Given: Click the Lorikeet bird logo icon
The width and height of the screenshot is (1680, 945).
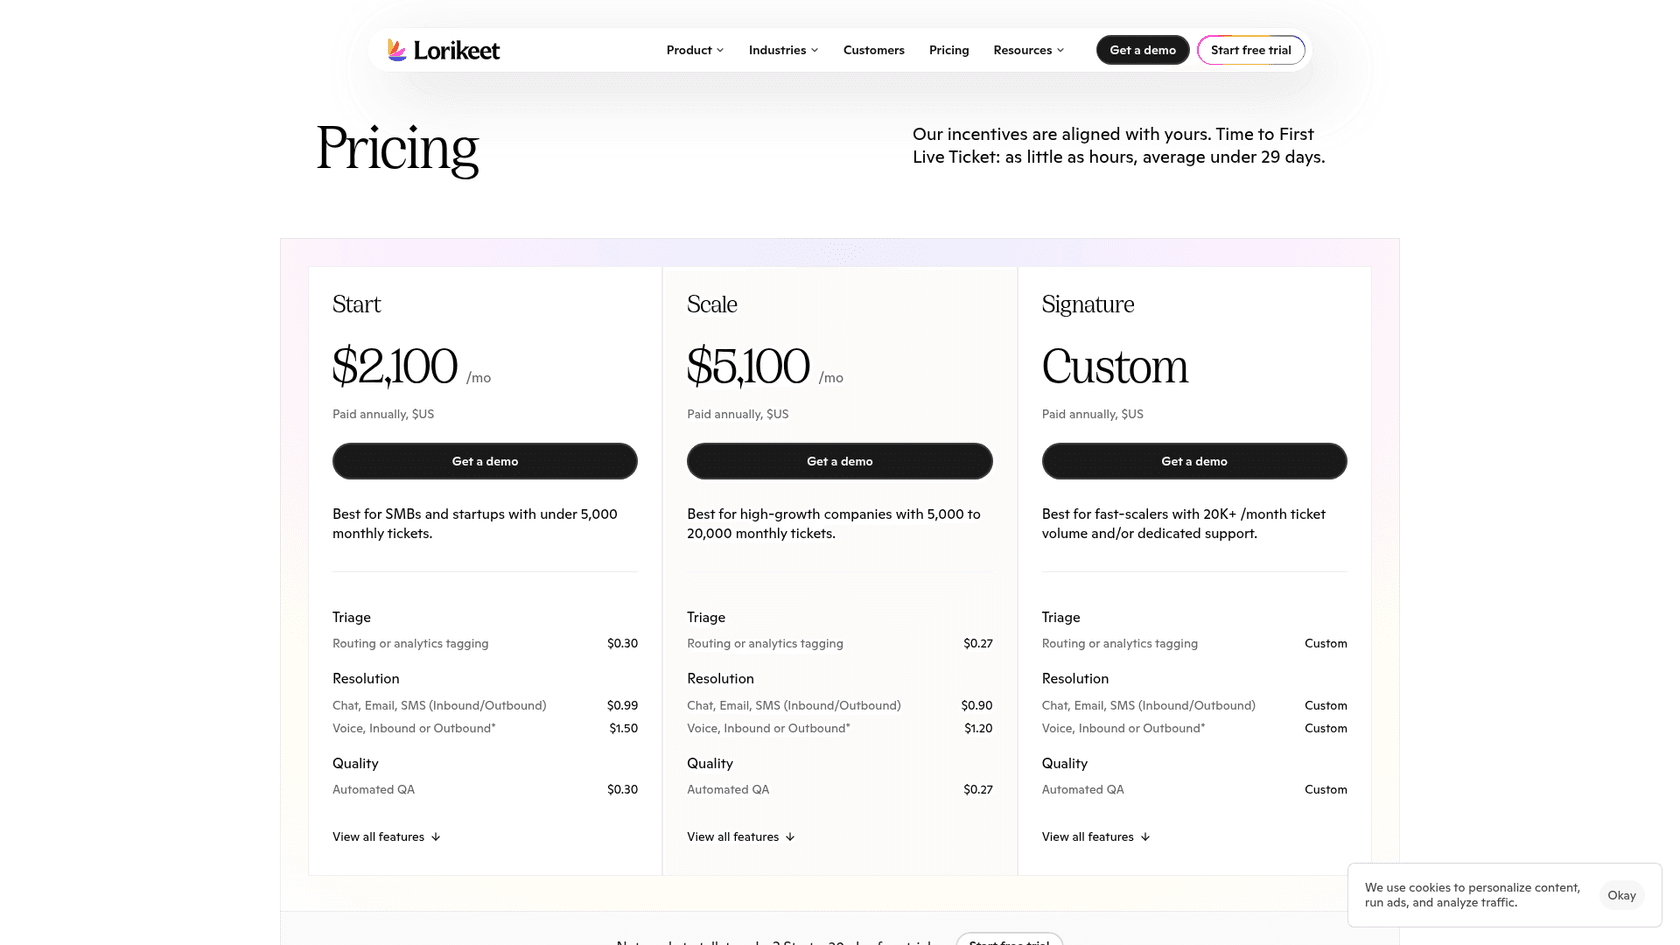Looking at the screenshot, I should click(397, 50).
